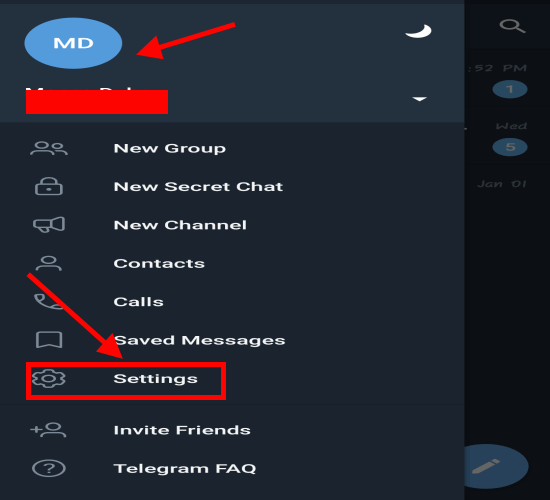Select New Secret Chat menu entry

tap(232, 186)
